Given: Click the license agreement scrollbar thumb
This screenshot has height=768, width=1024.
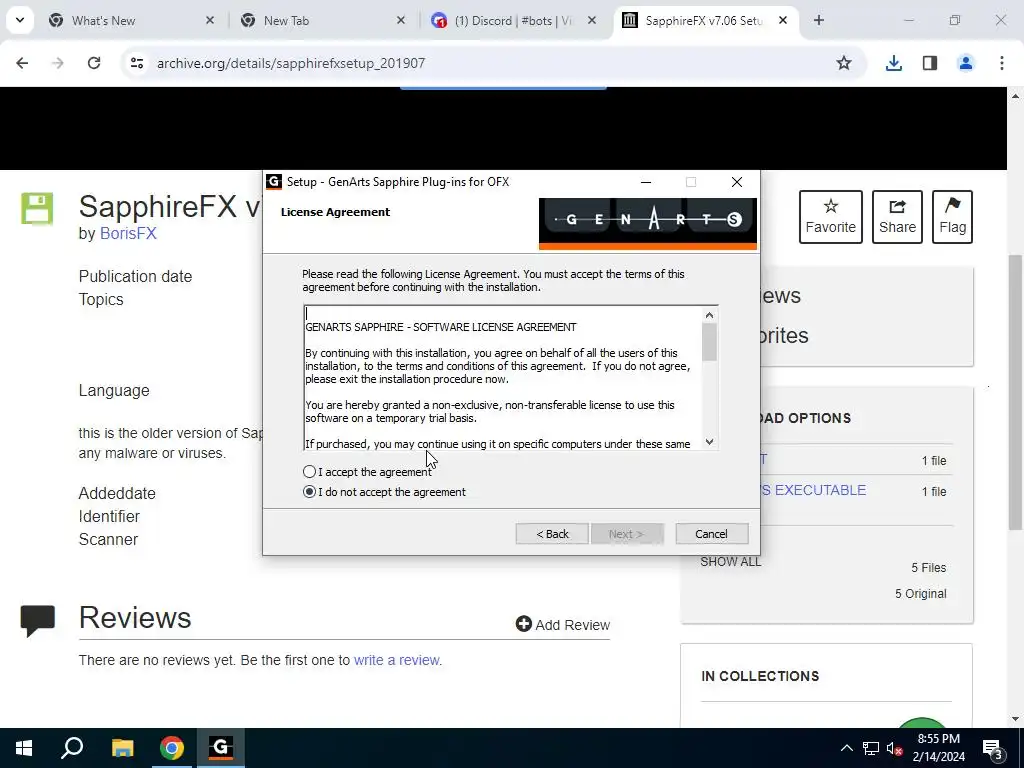Looking at the screenshot, I should pos(709,342).
